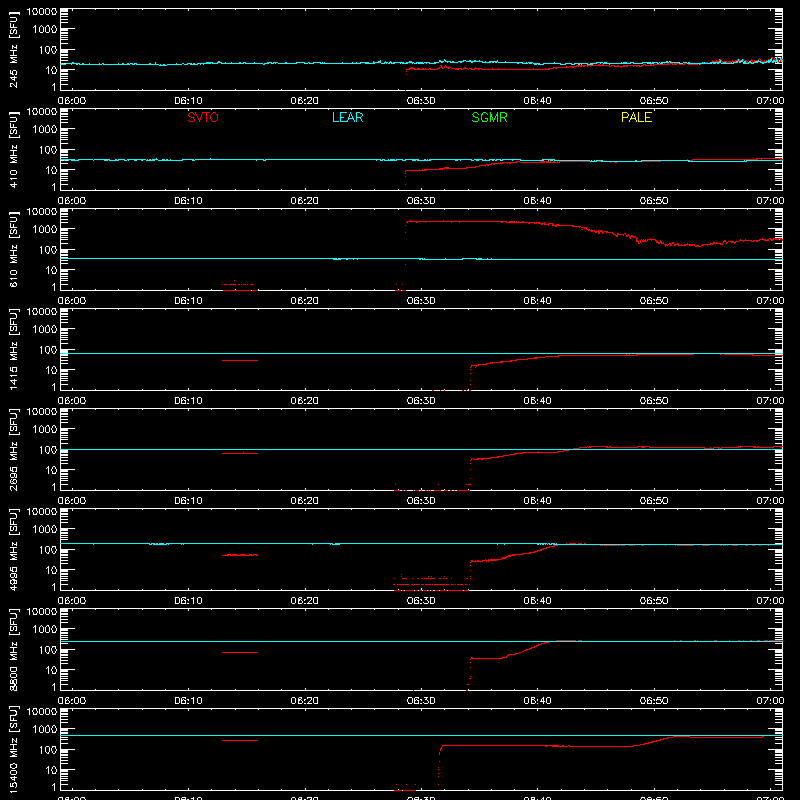Click 07:00 tick label under 410 MHz panel

[770, 201]
